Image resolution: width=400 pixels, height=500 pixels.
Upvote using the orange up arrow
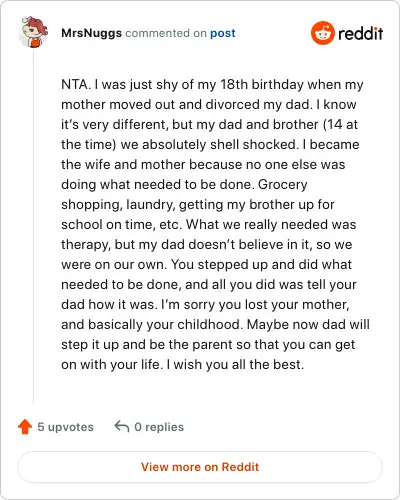[x=25, y=427]
